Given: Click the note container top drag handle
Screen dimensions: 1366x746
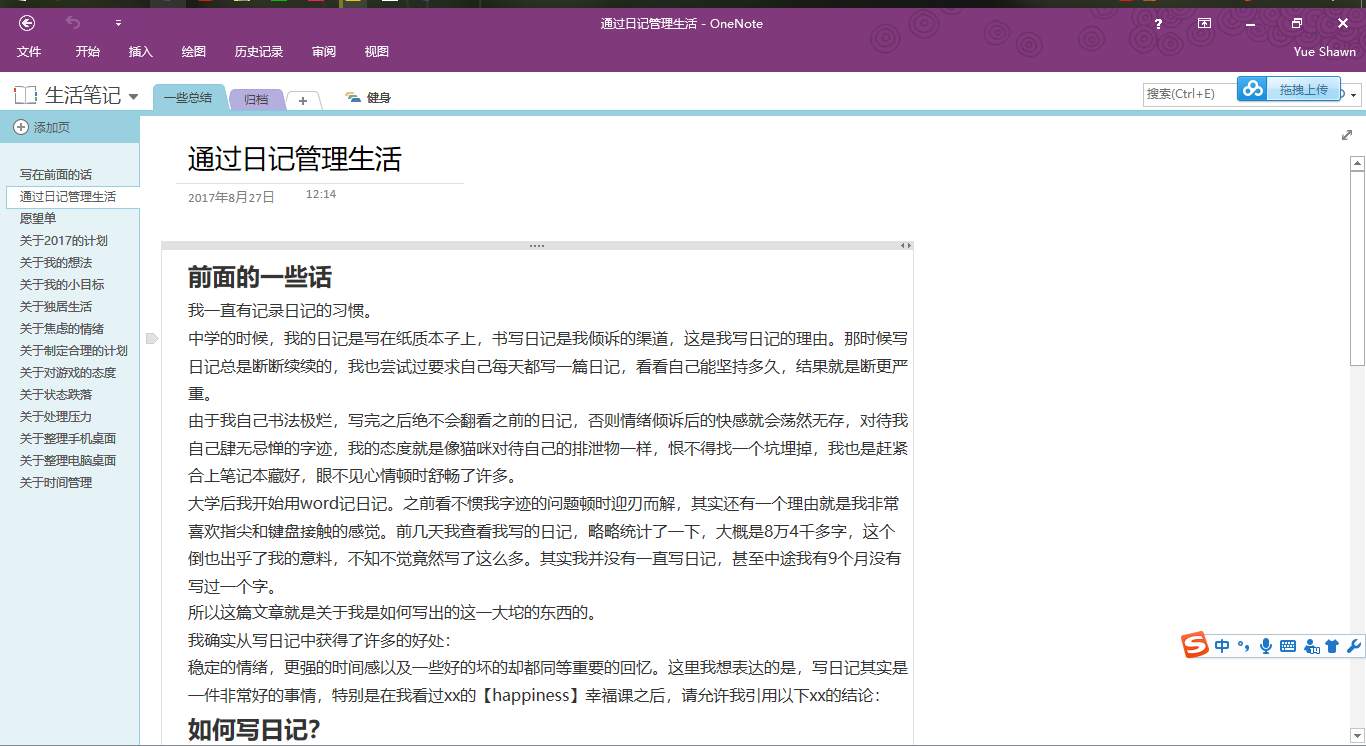Looking at the screenshot, I should click(537, 245).
